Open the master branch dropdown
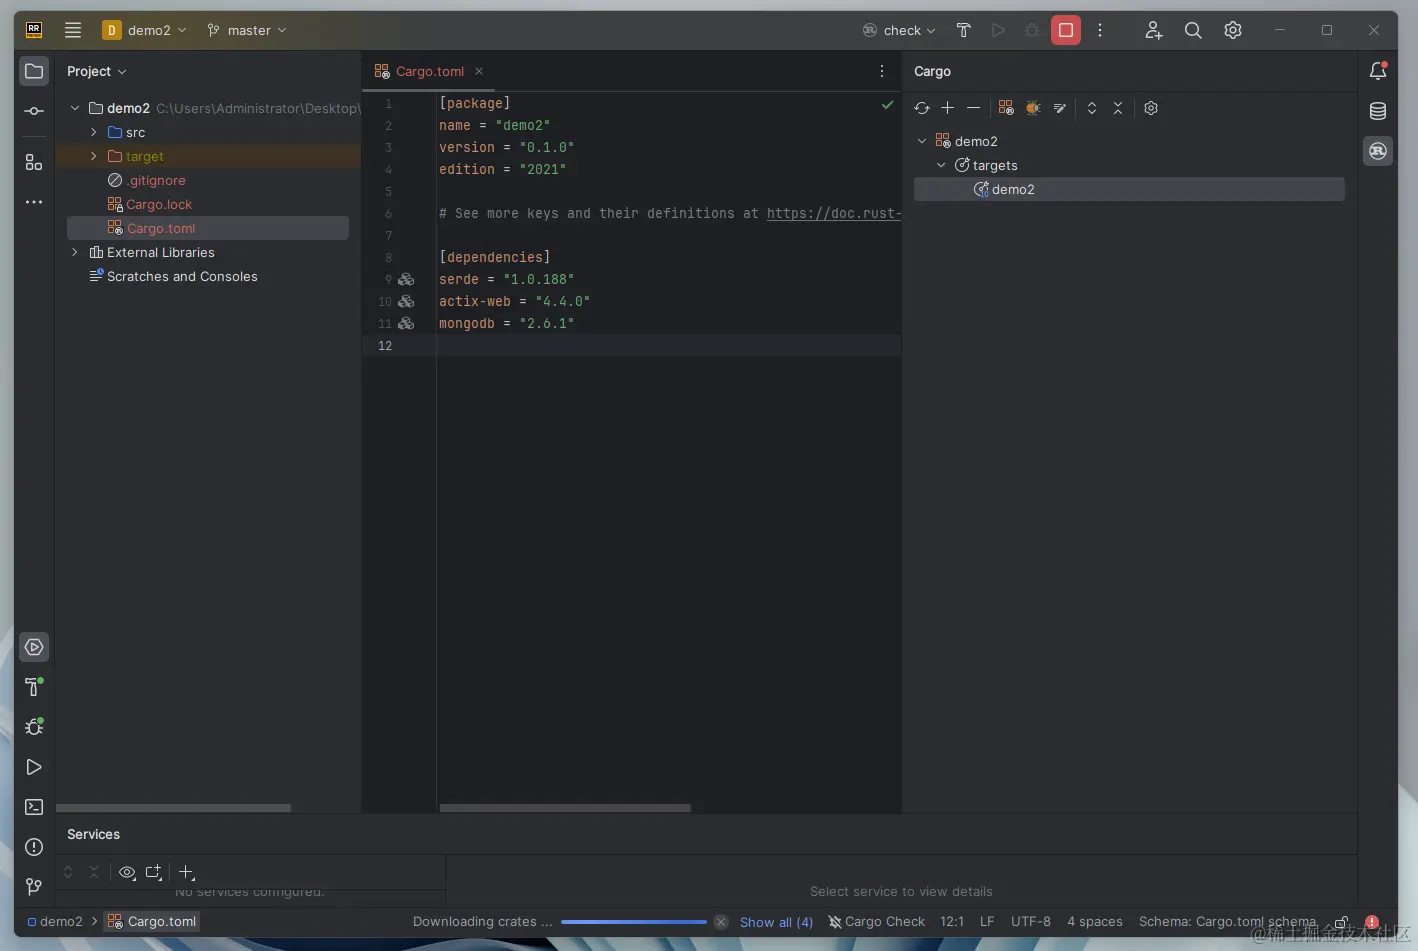 click(x=247, y=30)
